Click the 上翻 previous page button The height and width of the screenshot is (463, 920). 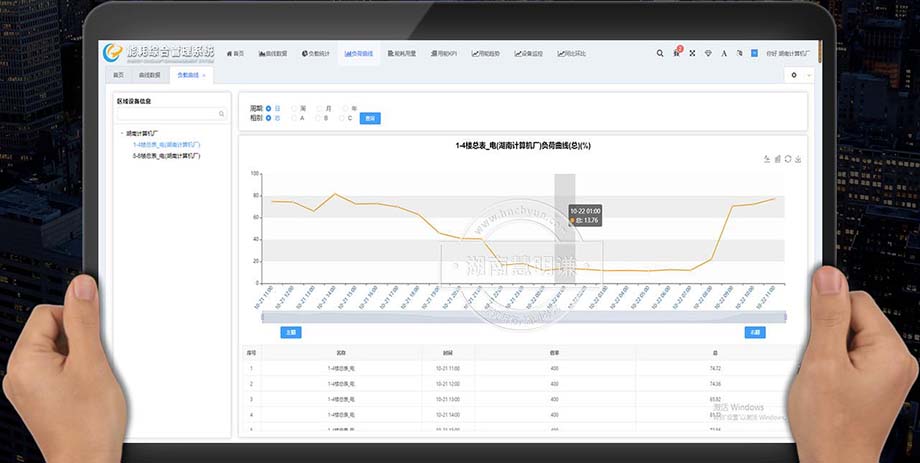[290, 332]
